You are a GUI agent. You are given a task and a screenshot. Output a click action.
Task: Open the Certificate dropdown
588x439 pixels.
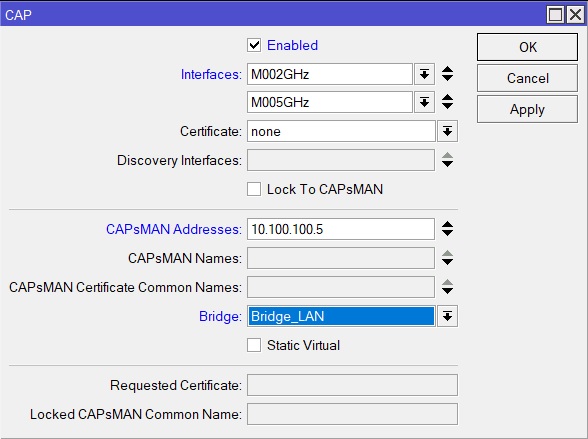(447, 131)
